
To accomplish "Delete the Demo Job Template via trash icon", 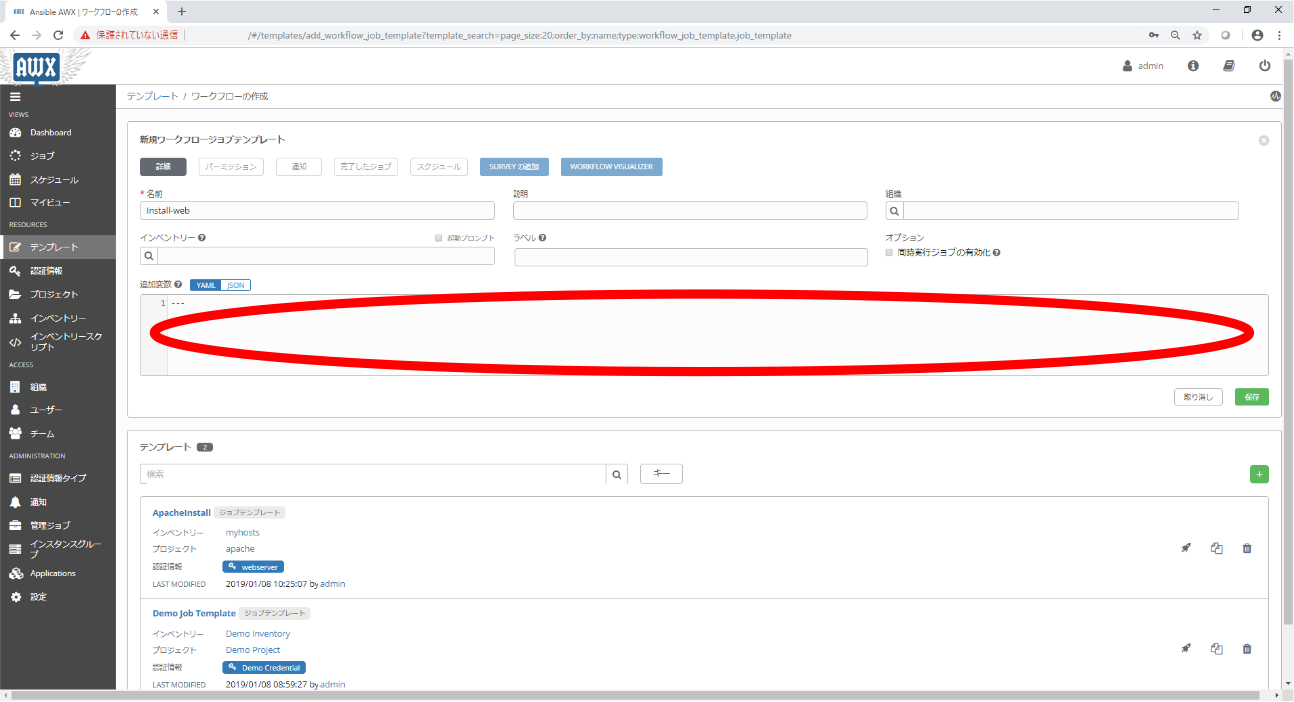I will (1246, 648).
